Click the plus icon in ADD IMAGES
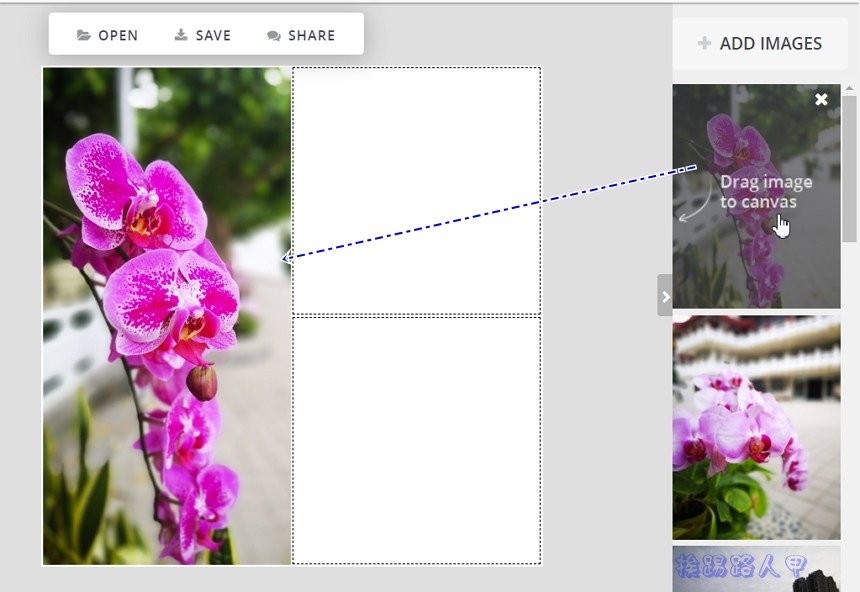The width and height of the screenshot is (860, 592). pyautogui.click(x=704, y=43)
